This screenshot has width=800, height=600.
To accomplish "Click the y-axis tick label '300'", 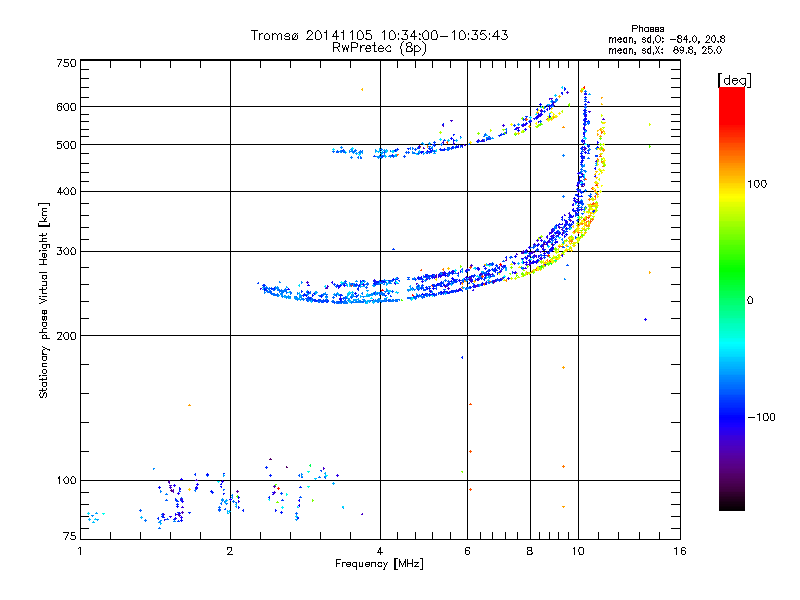I will (x=66, y=251).
